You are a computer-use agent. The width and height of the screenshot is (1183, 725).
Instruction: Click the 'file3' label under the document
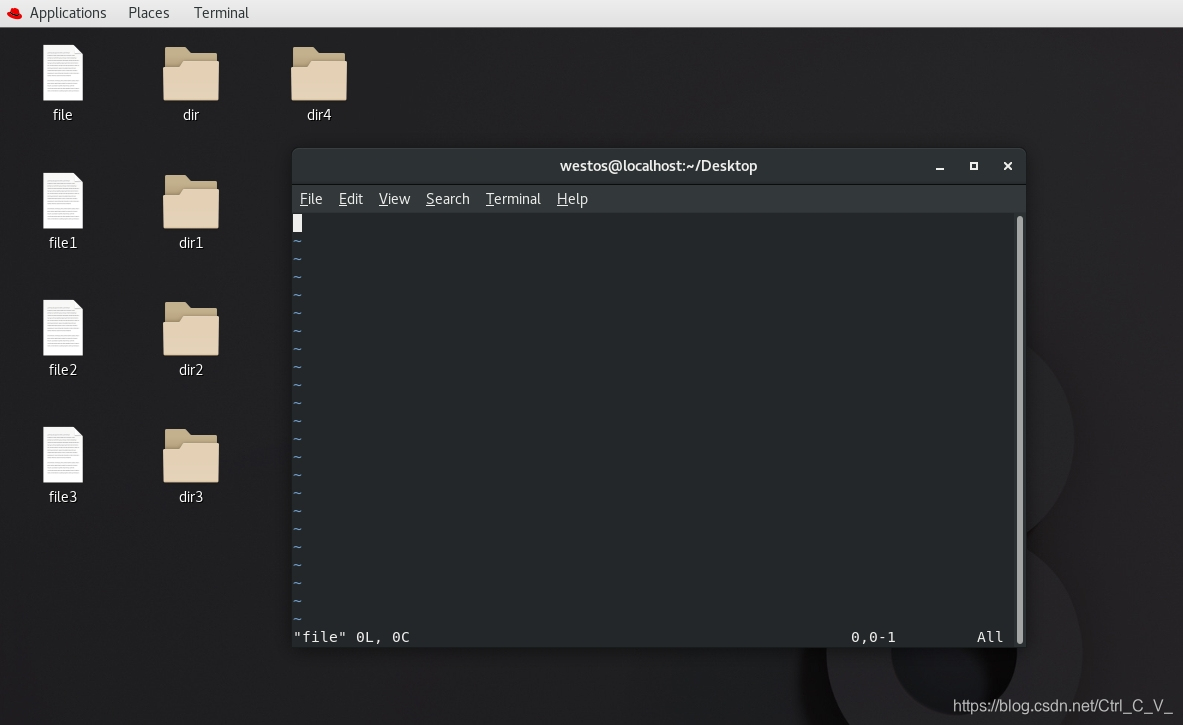point(63,496)
